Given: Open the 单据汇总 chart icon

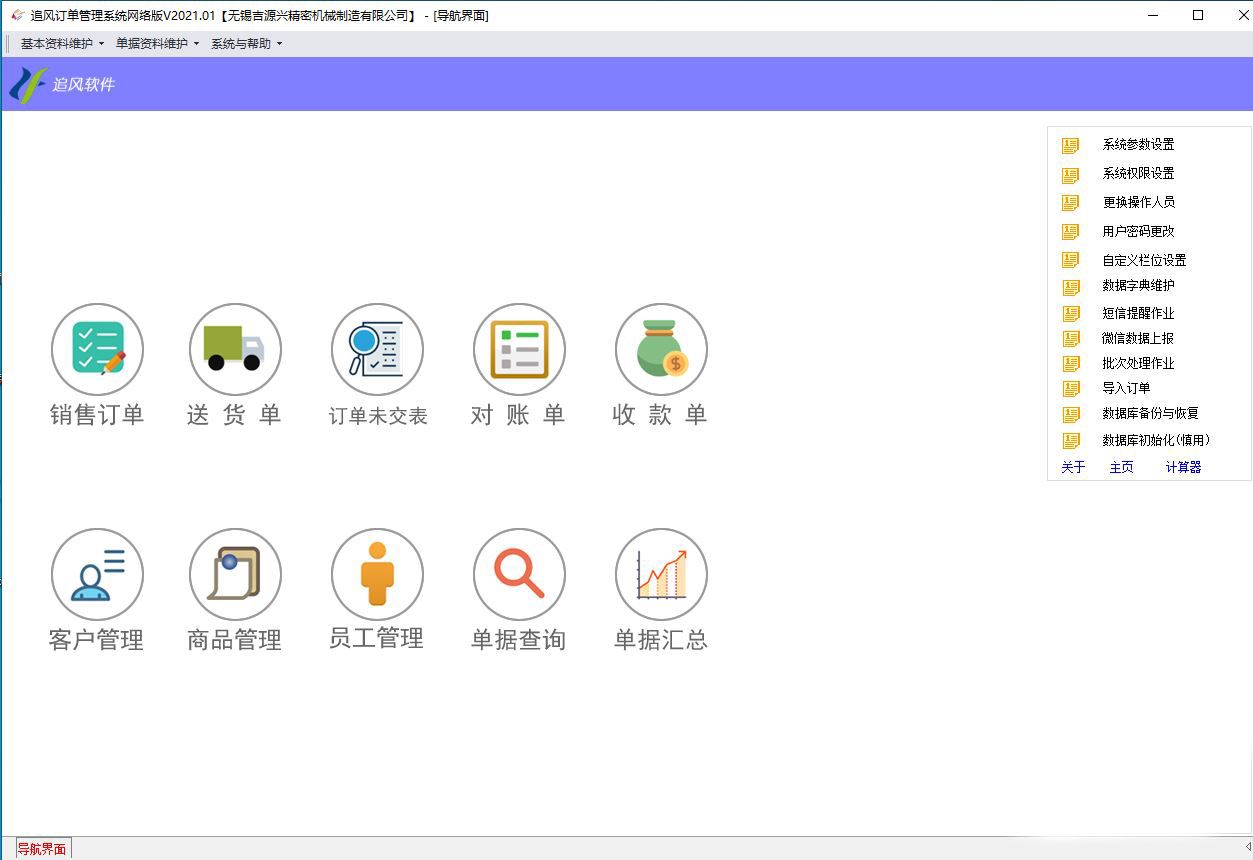Looking at the screenshot, I should pyautogui.click(x=661, y=575).
